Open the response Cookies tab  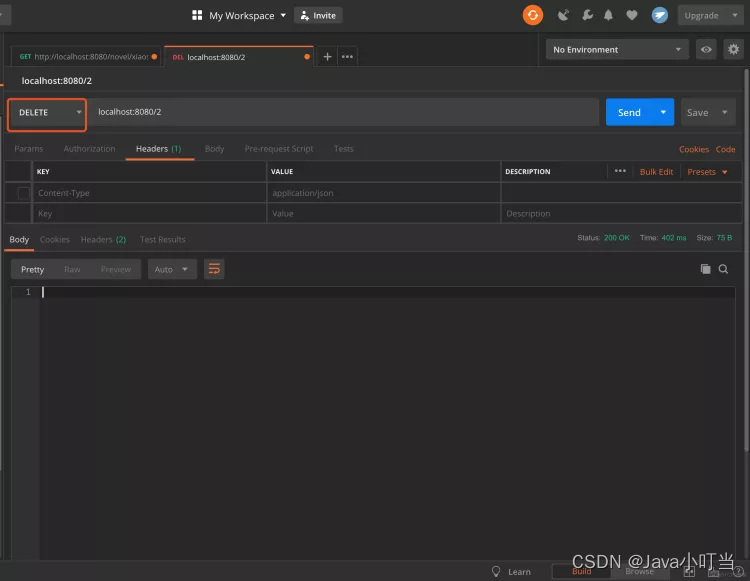point(55,240)
